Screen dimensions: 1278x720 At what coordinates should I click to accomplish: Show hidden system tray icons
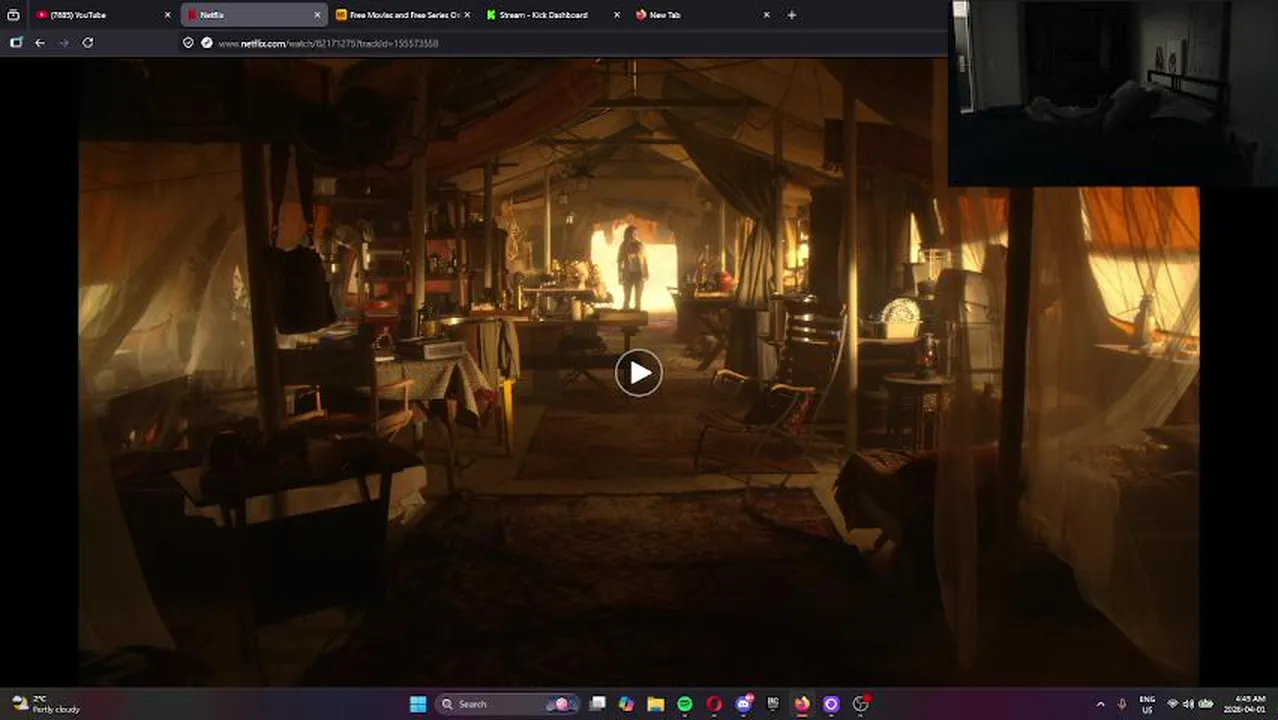[1101, 704]
